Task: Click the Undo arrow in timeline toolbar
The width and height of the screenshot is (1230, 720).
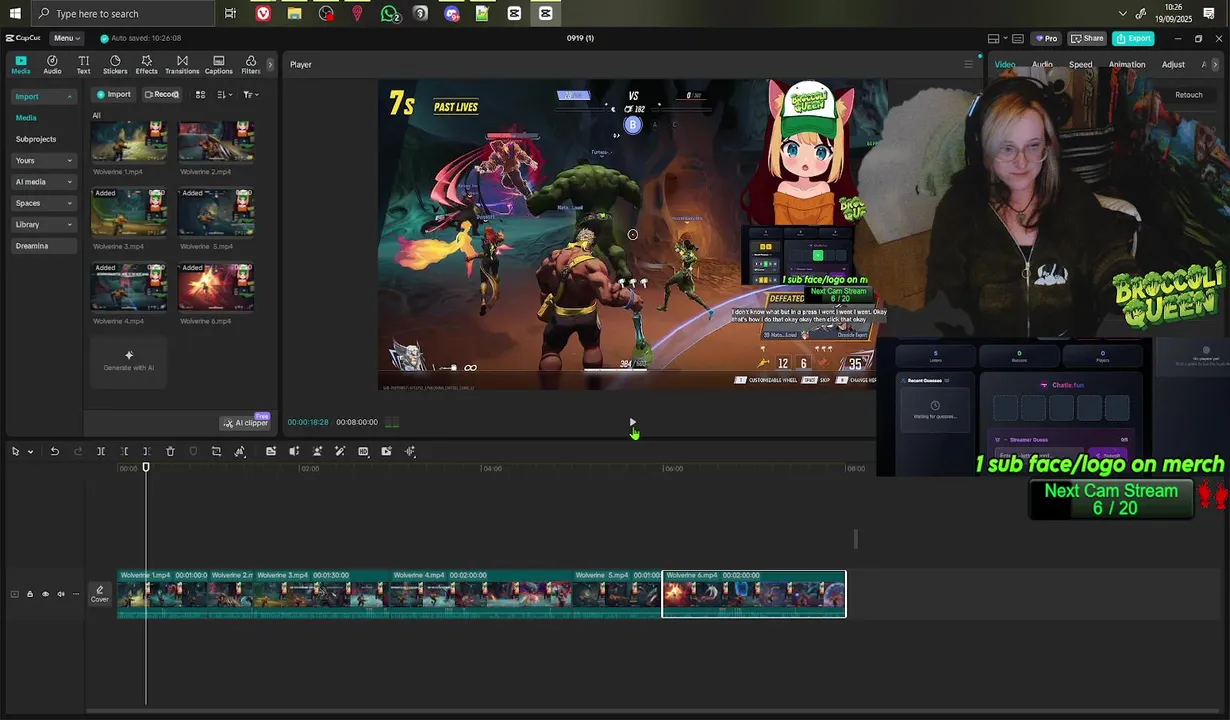Action: pyautogui.click(x=54, y=451)
